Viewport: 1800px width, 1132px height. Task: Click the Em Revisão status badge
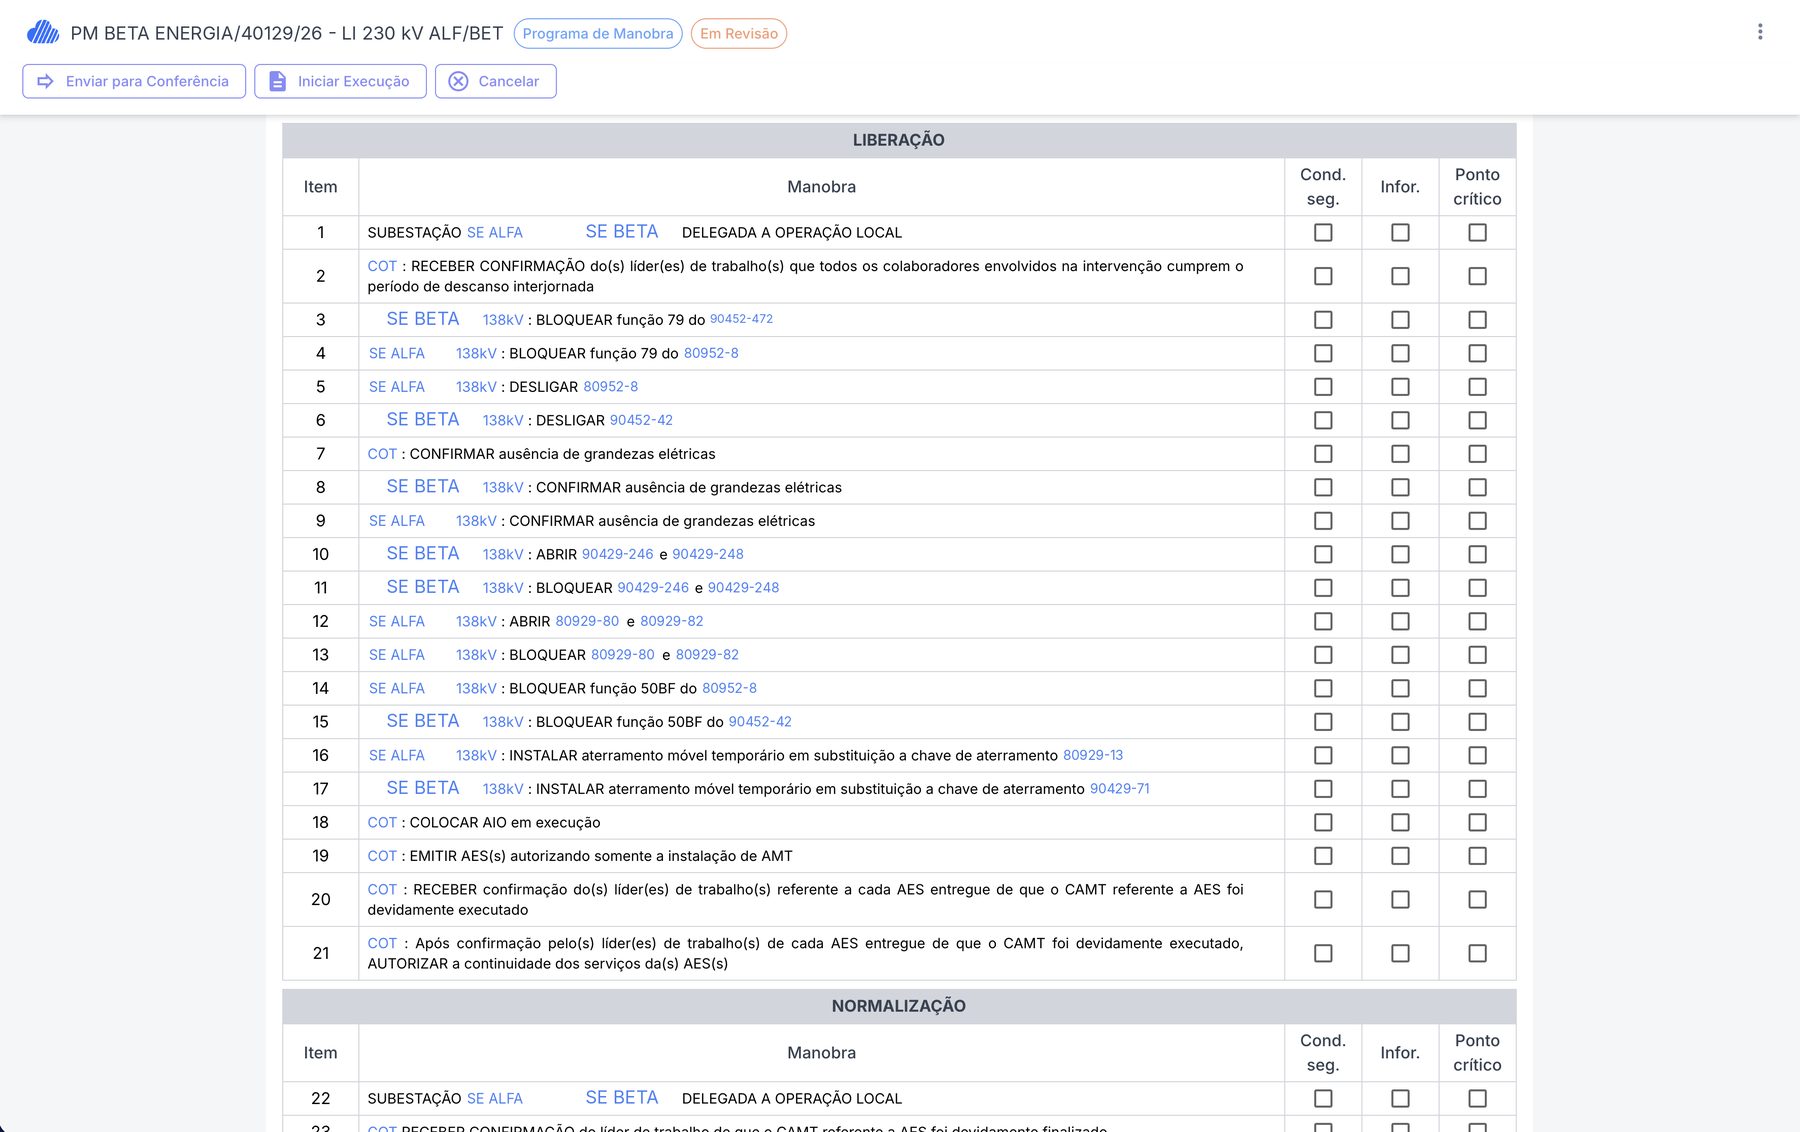click(x=739, y=33)
